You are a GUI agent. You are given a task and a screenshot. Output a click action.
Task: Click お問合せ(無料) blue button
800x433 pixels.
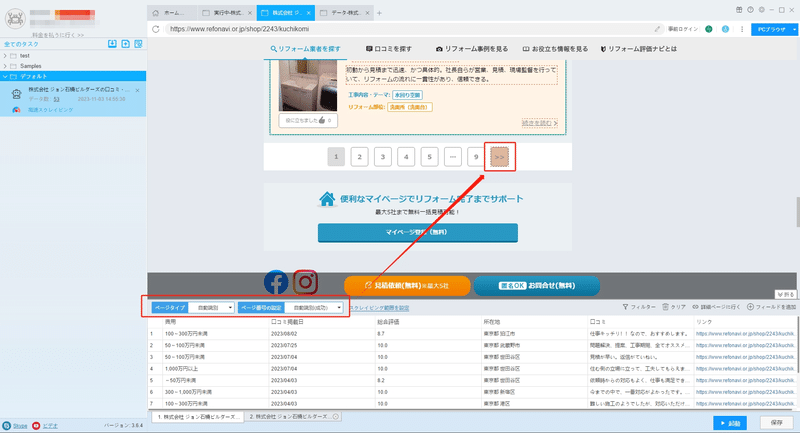(536, 286)
